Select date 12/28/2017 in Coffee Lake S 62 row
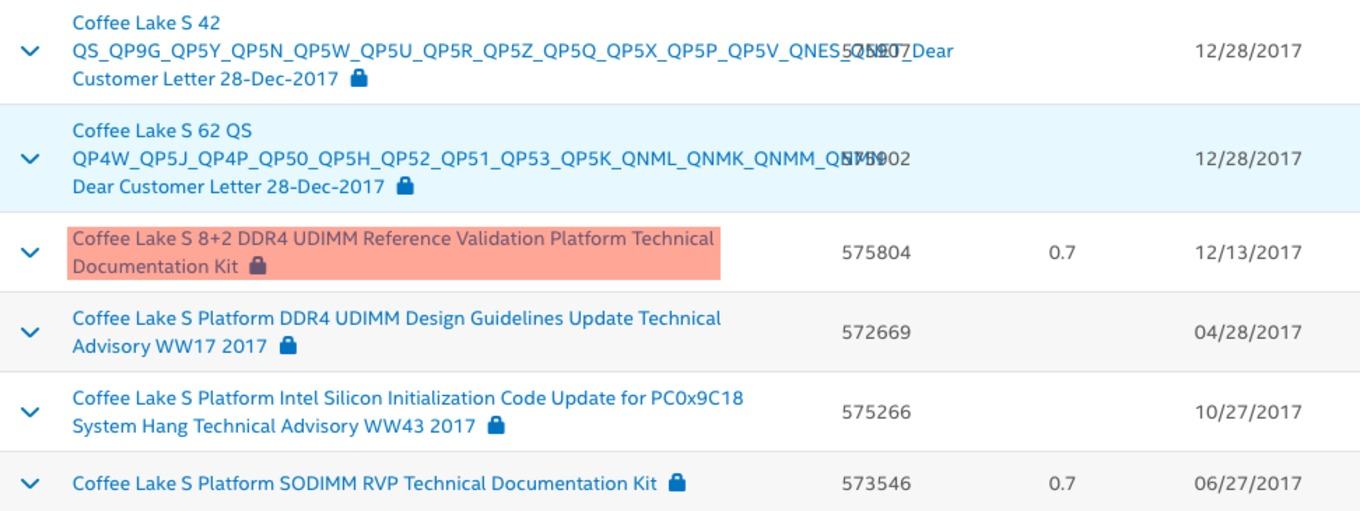Viewport: 1360px width, 511px height. (x=1248, y=158)
